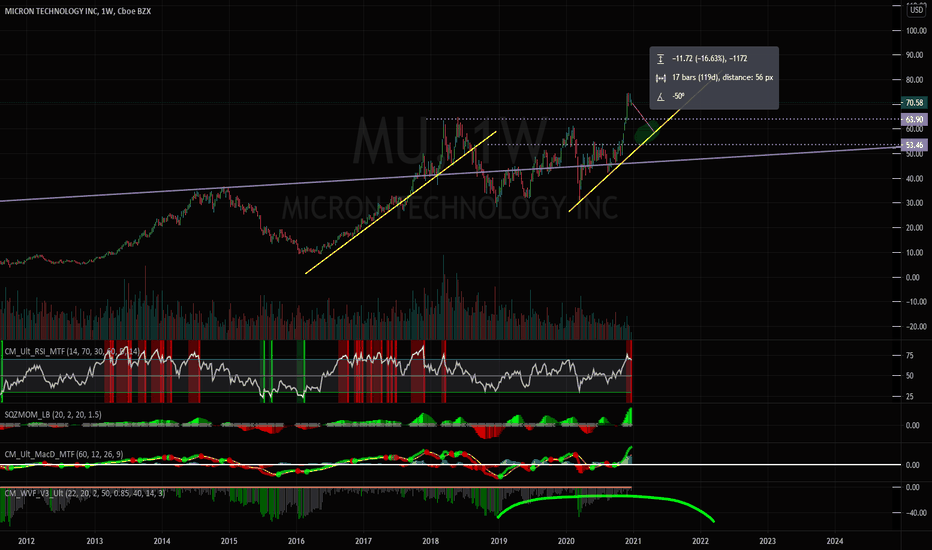Click the 2022 label on time axis

click(700, 541)
